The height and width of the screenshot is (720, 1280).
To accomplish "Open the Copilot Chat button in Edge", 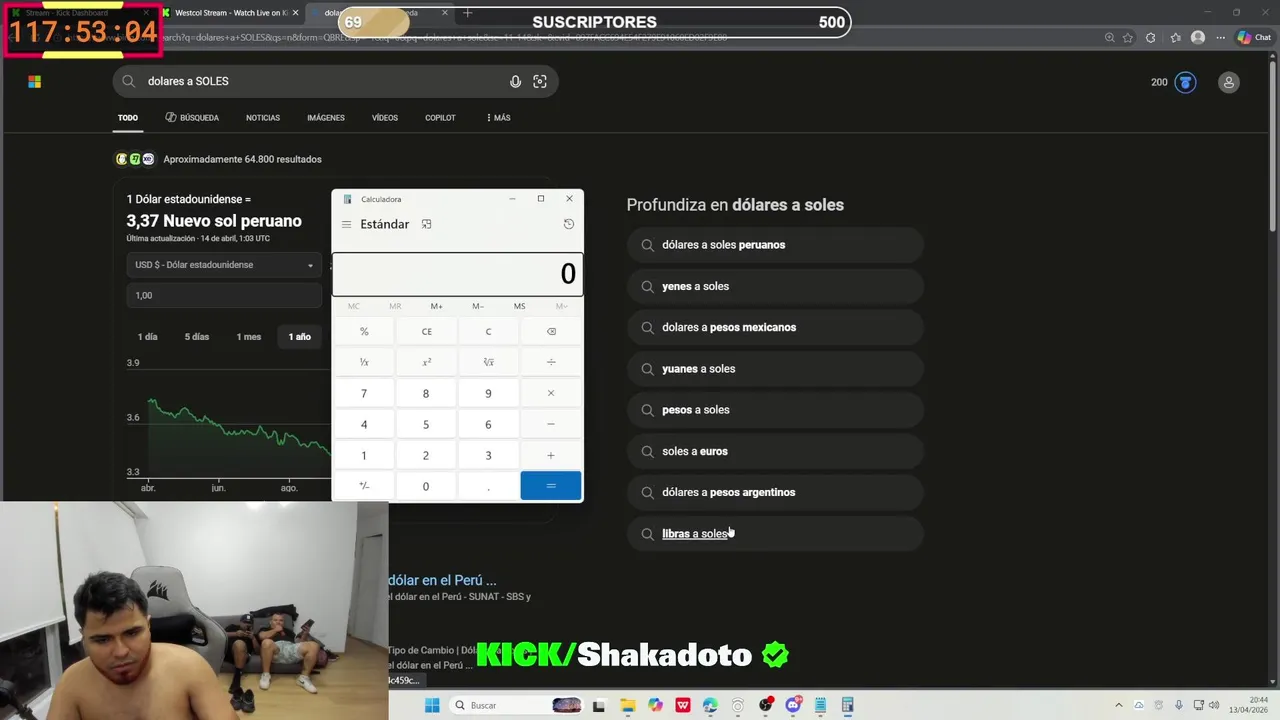I will (x=1253, y=37).
